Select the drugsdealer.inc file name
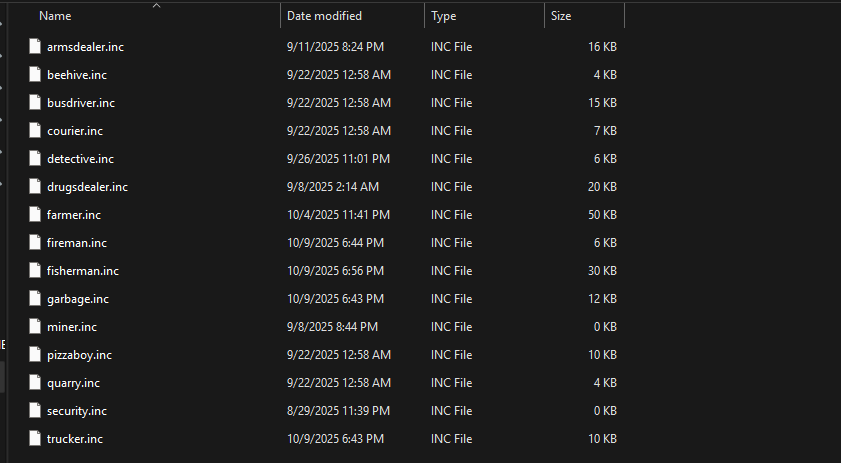841x463 pixels. coord(87,187)
